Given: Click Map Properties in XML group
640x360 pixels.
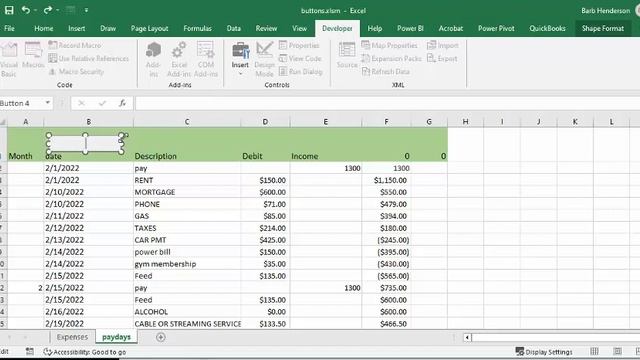Looking at the screenshot, I should click(390, 45).
